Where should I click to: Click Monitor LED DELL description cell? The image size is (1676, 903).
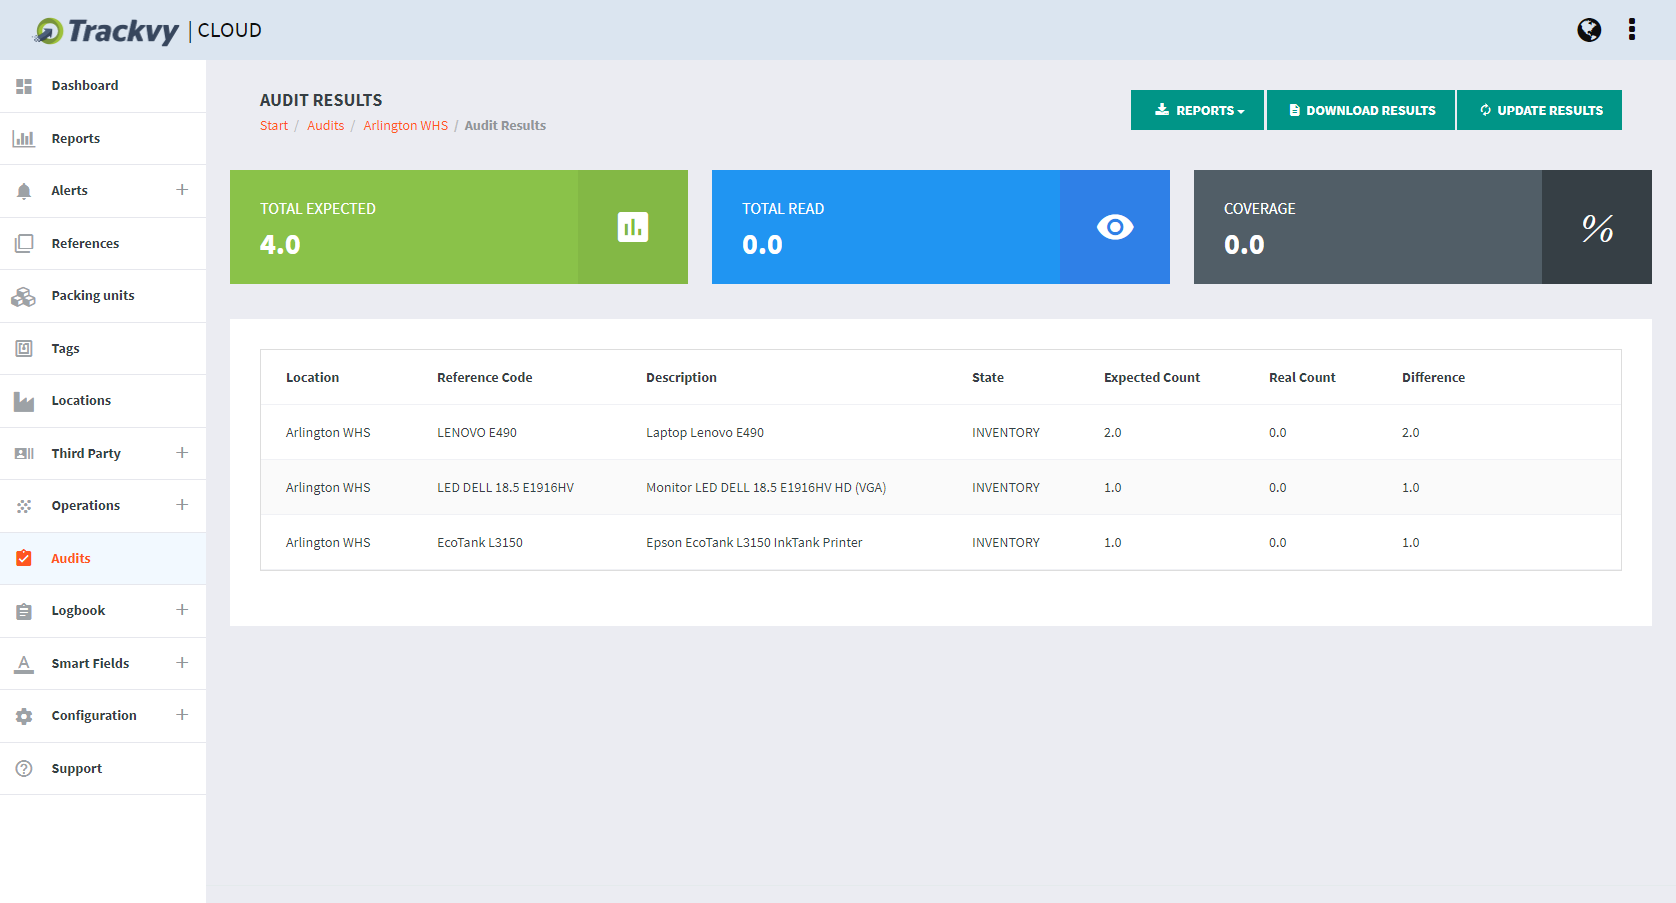[x=766, y=488]
